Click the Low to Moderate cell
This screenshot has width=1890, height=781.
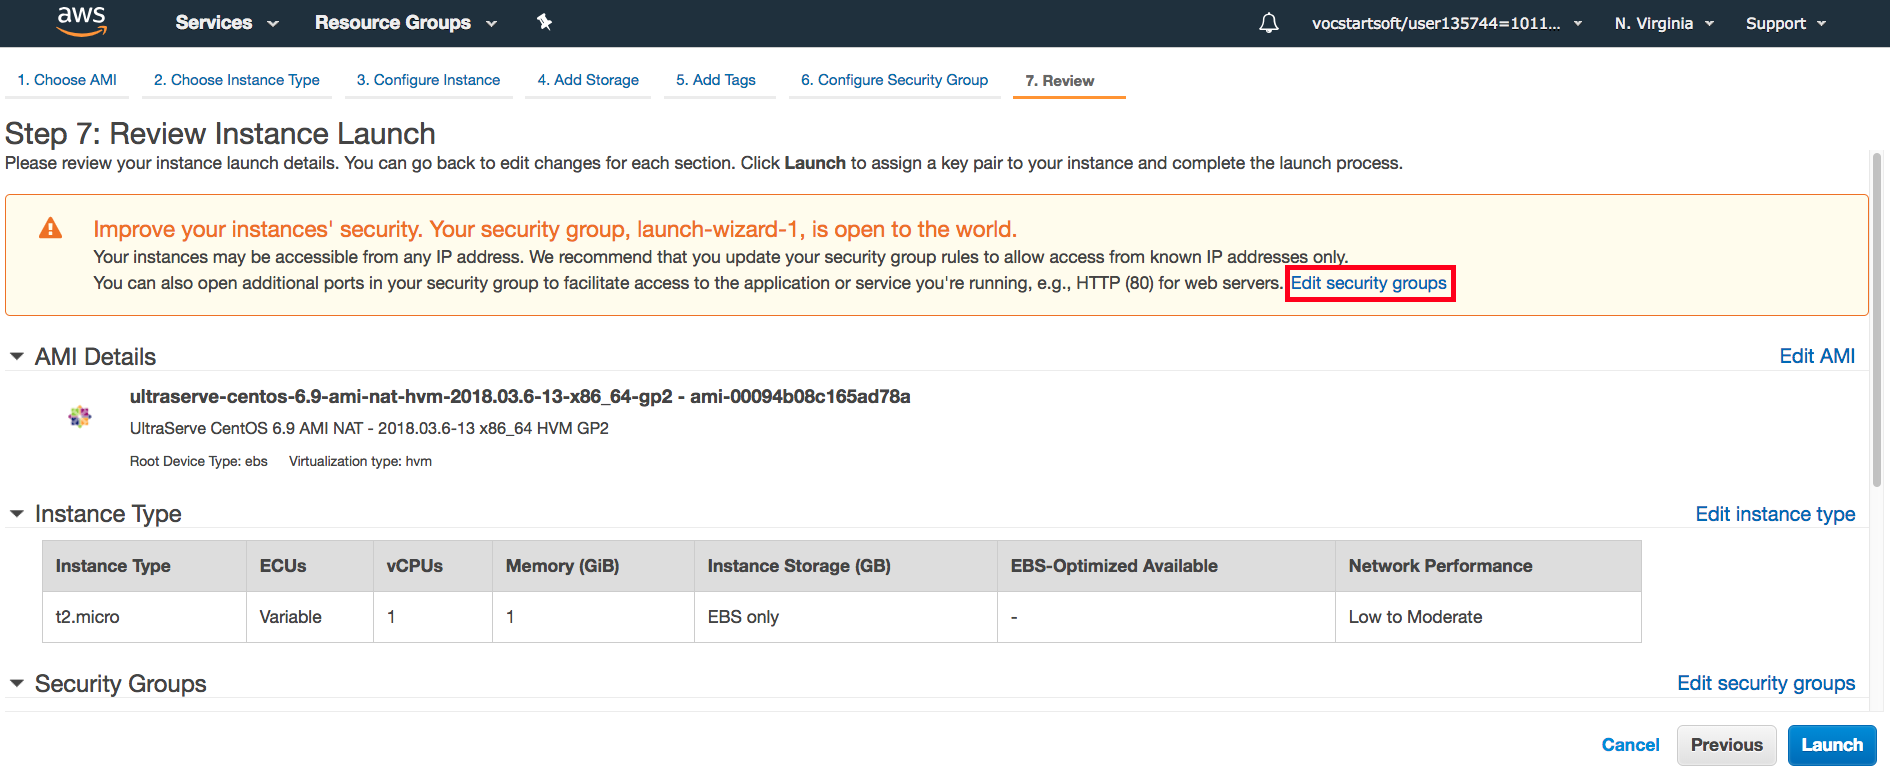[x=1488, y=617]
